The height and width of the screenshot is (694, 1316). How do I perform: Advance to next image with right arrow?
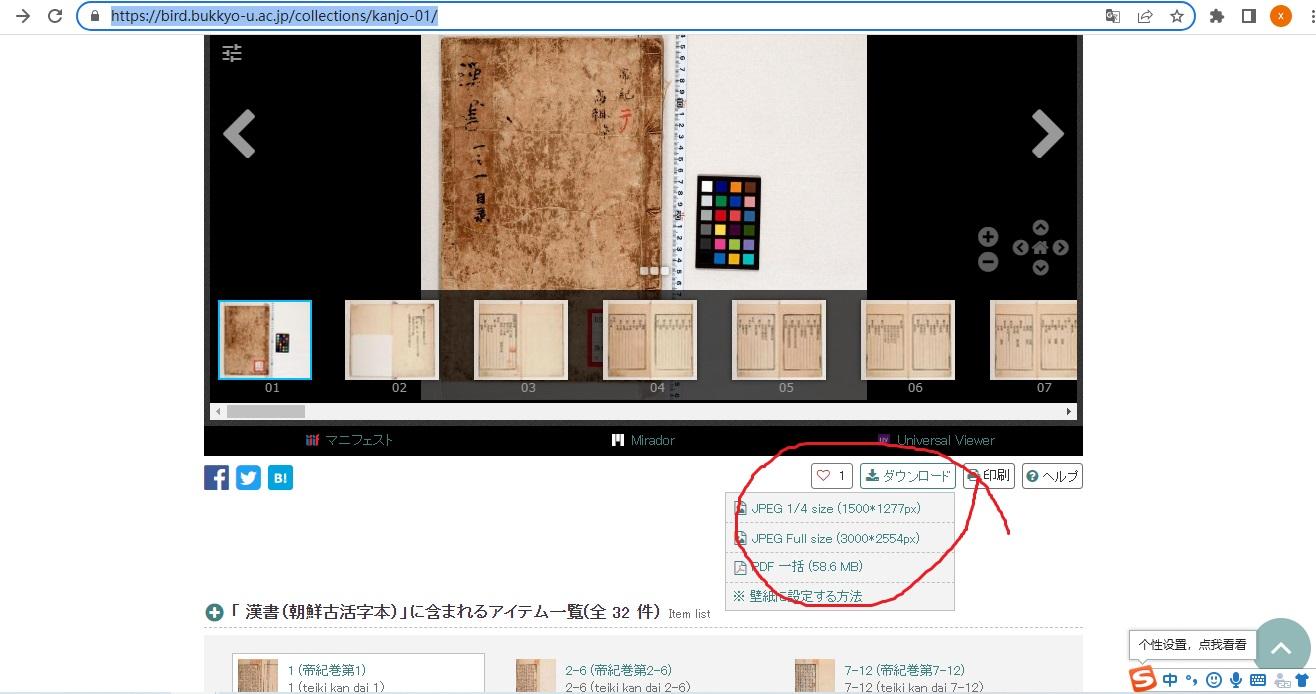click(x=1047, y=134)
